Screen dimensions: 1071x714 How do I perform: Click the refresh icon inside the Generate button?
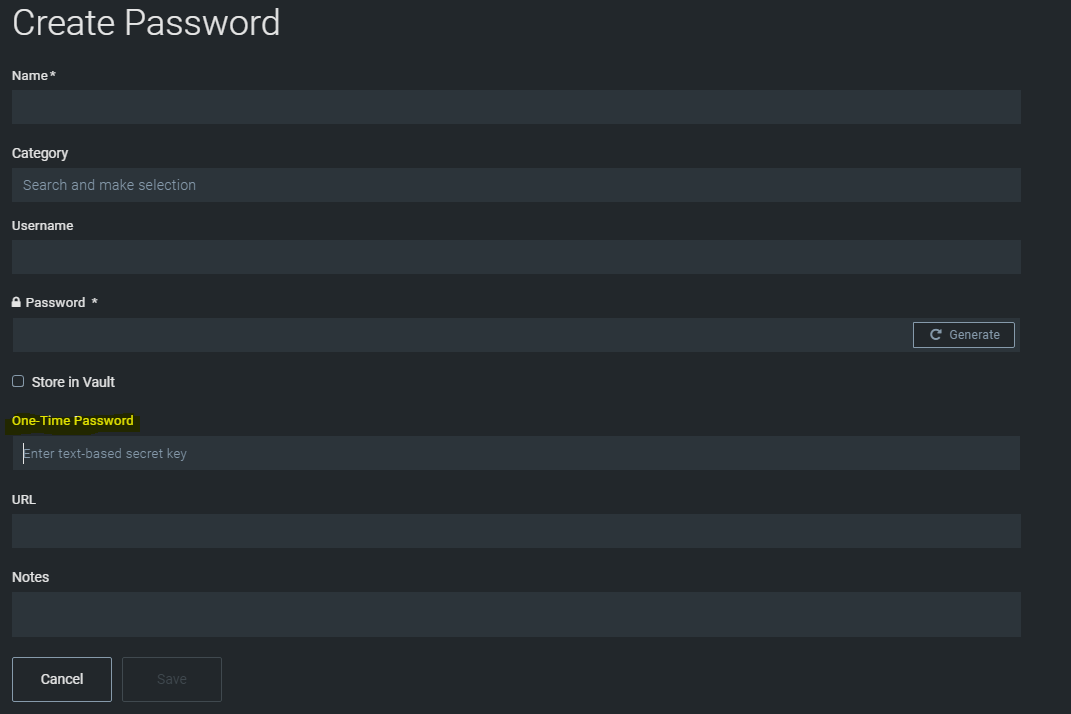click(x=936, y=334)
